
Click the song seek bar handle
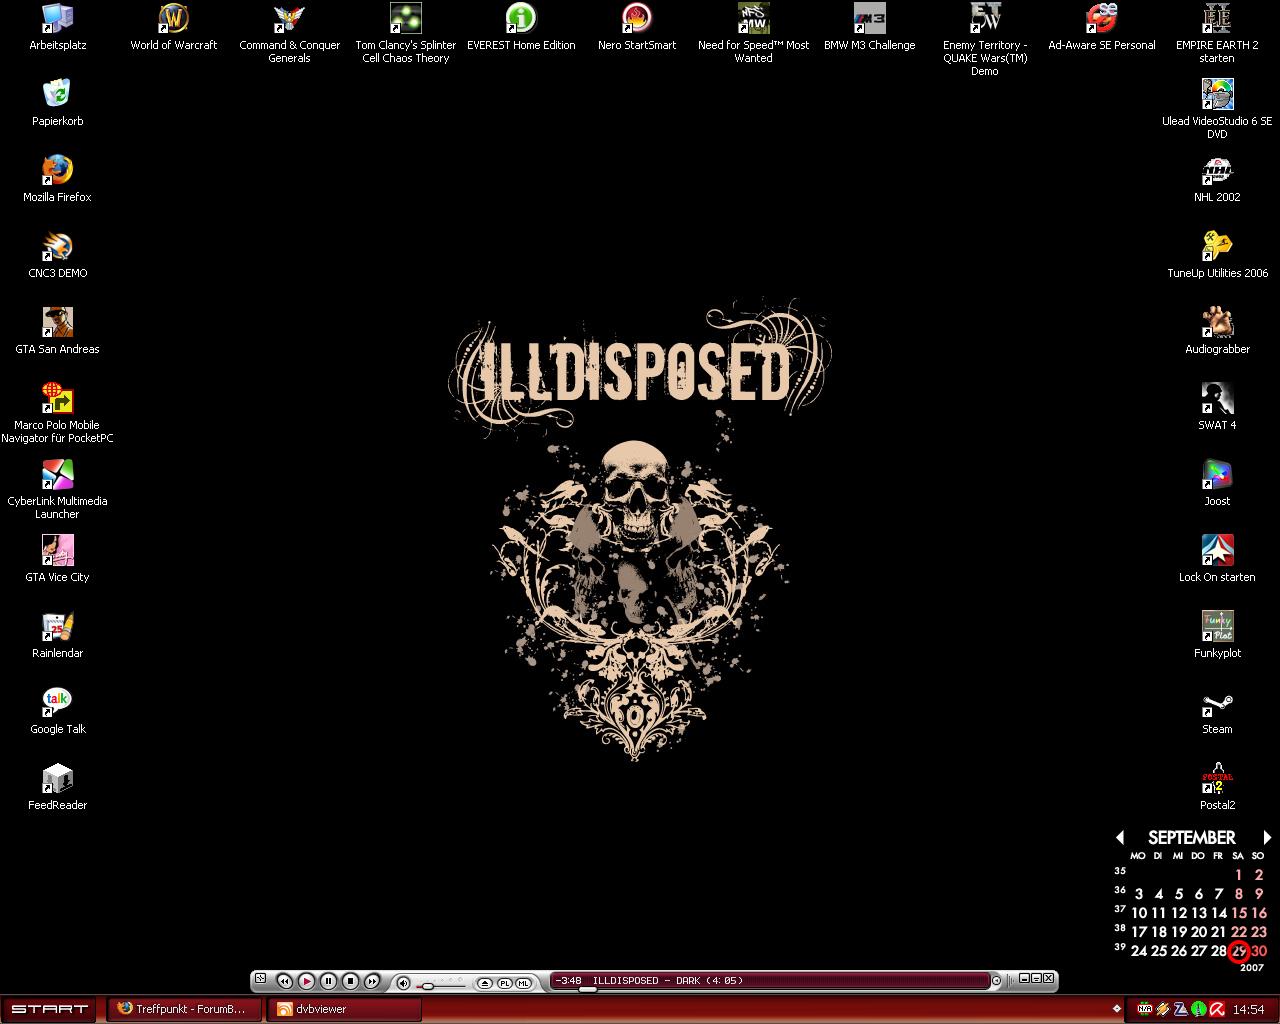click(588, 989)
